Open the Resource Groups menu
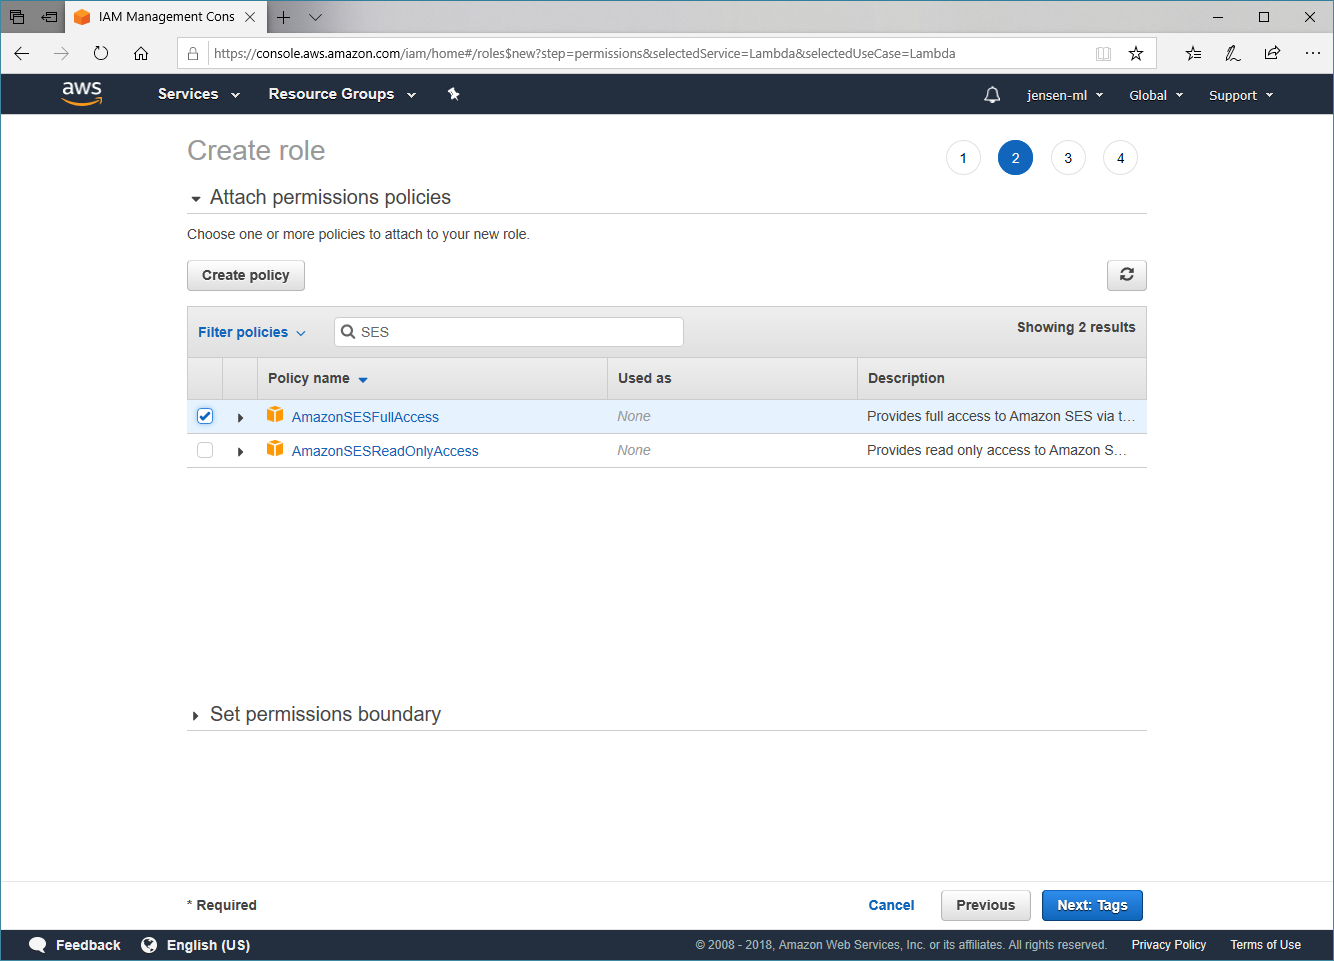 click(341, 94)
